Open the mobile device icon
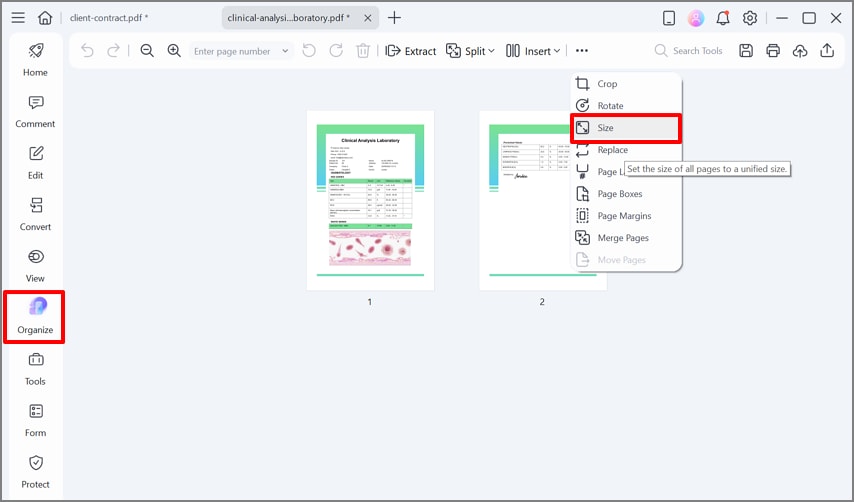This screenshot has height=502, width=854. tap(669, 18)
